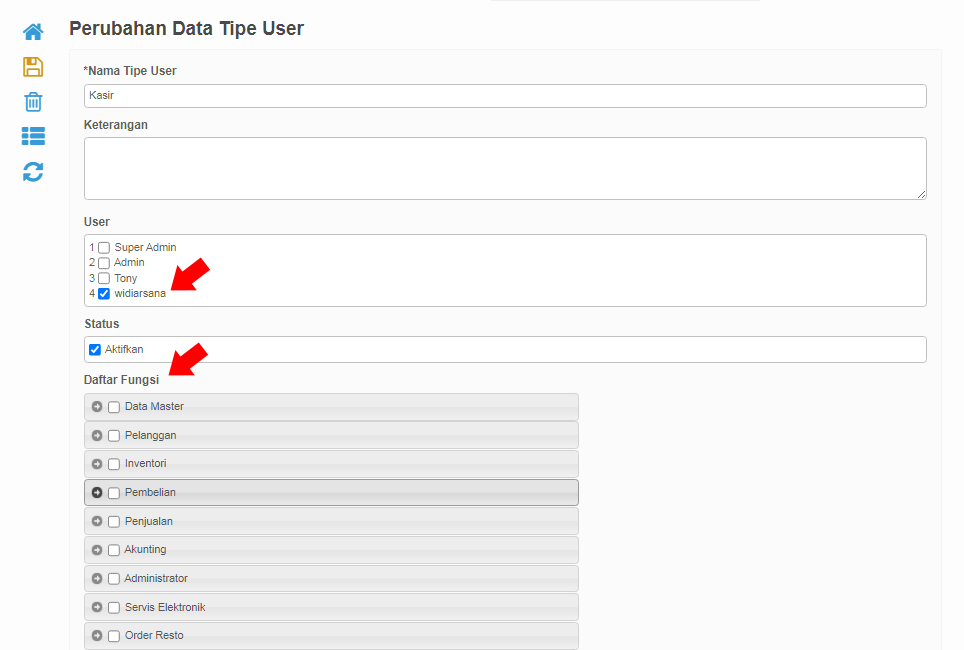Select the Penjualan label text
Viewport: 964px width, 650px height.
pos(149,521)
